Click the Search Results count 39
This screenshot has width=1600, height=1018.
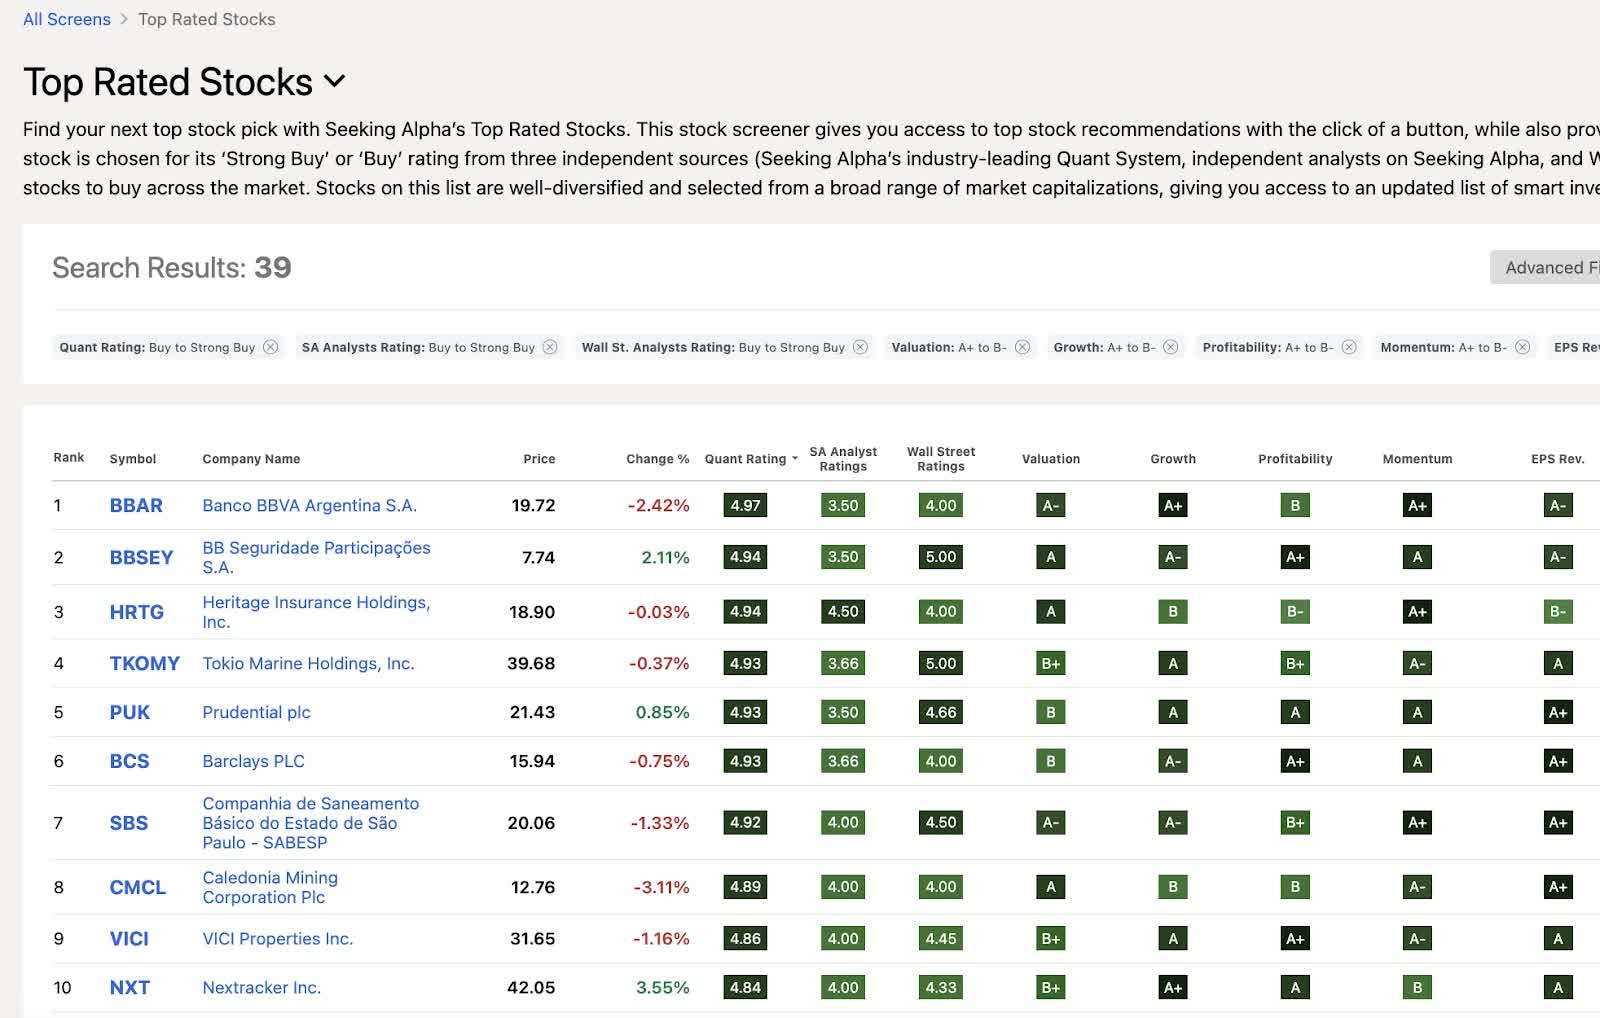coord(273,267)
